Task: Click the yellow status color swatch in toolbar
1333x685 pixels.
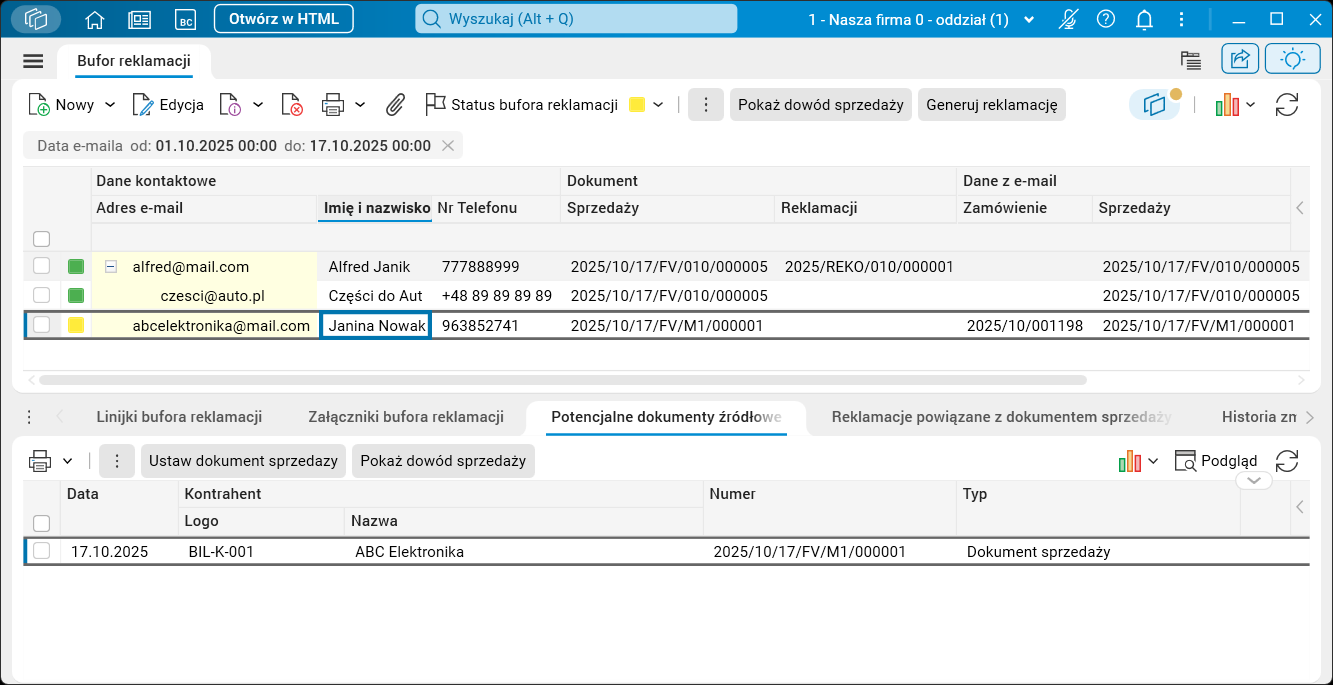Action: click(x=637, y=105)
